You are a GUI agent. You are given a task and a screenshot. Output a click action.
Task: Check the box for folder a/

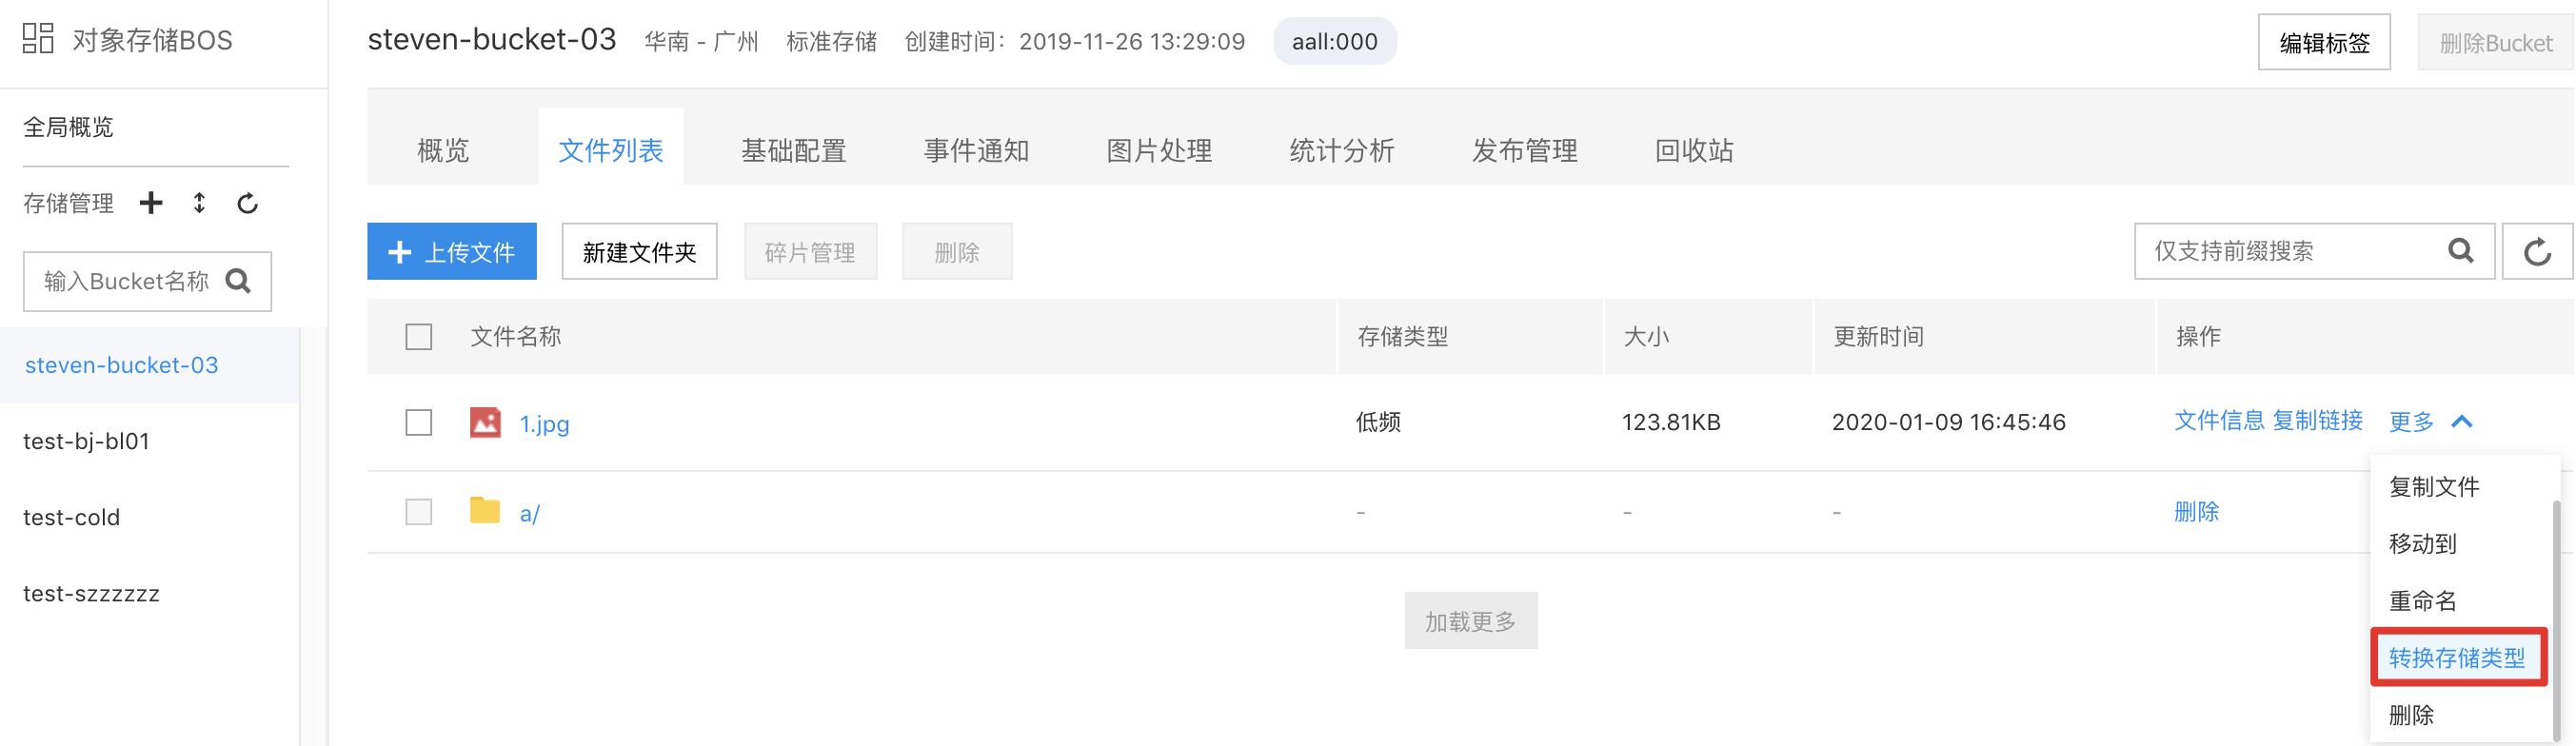(419, 512)
